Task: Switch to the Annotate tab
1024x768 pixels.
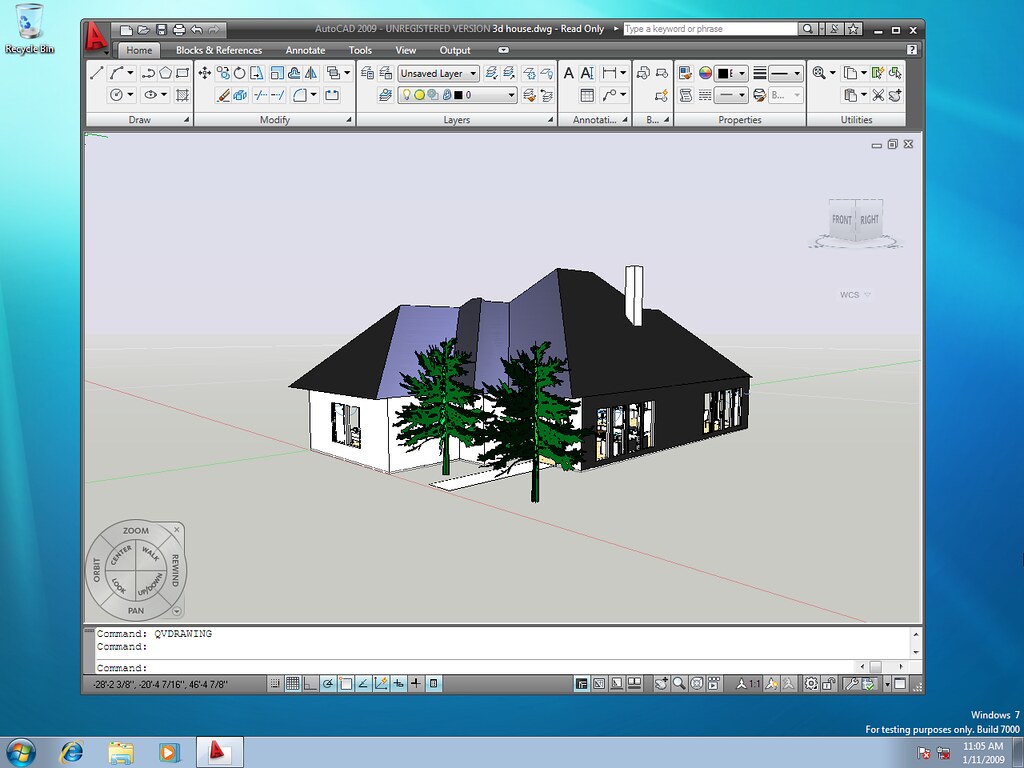Action: (305, 50)
